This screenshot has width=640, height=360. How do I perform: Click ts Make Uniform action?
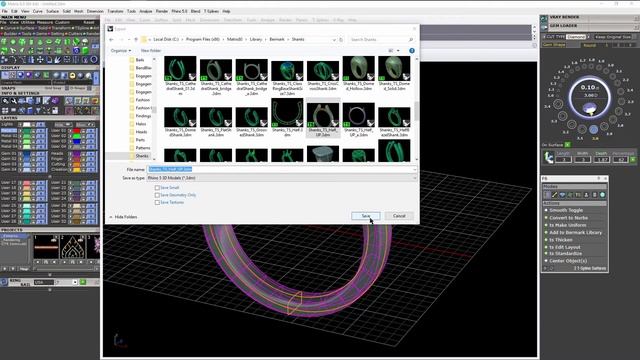pyautogui.click(x=568, y=225)
